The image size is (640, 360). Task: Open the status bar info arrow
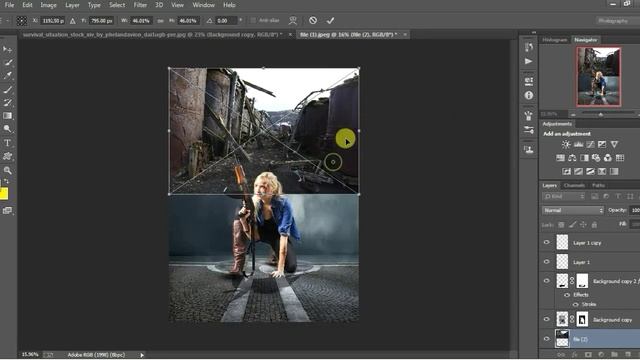[142, 355]
